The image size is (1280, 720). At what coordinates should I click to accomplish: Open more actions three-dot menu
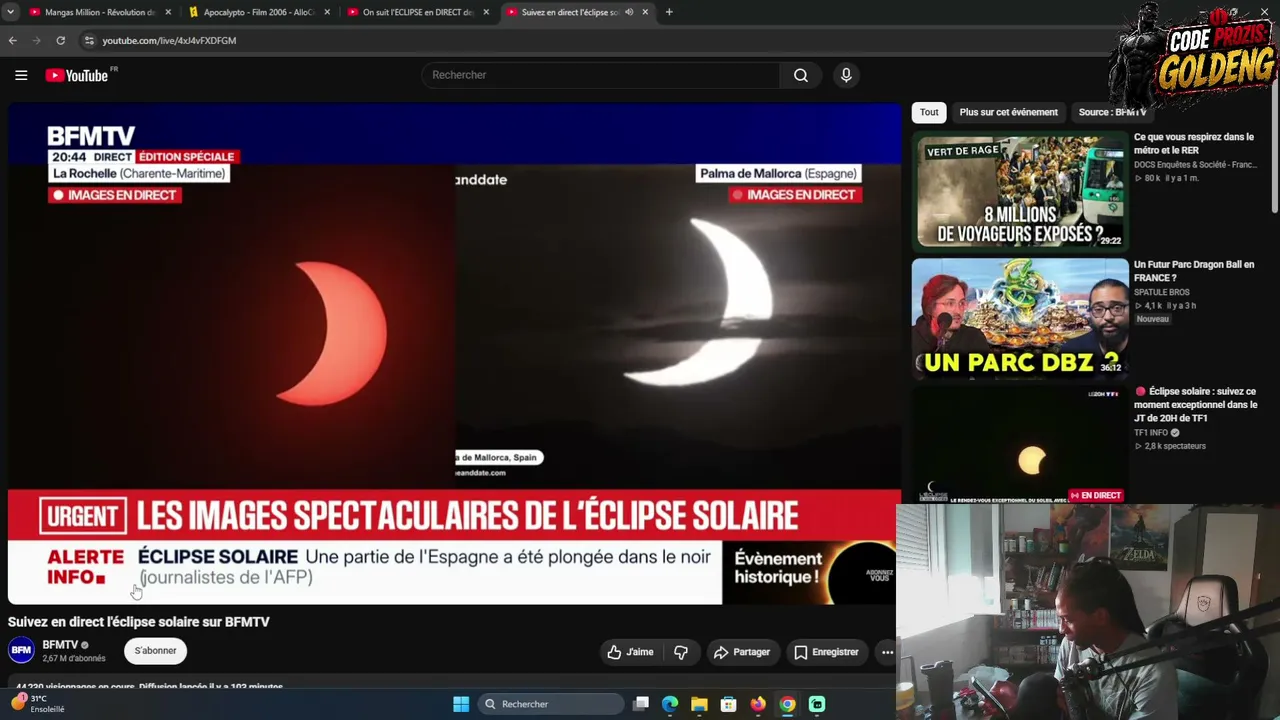[887, 652]
